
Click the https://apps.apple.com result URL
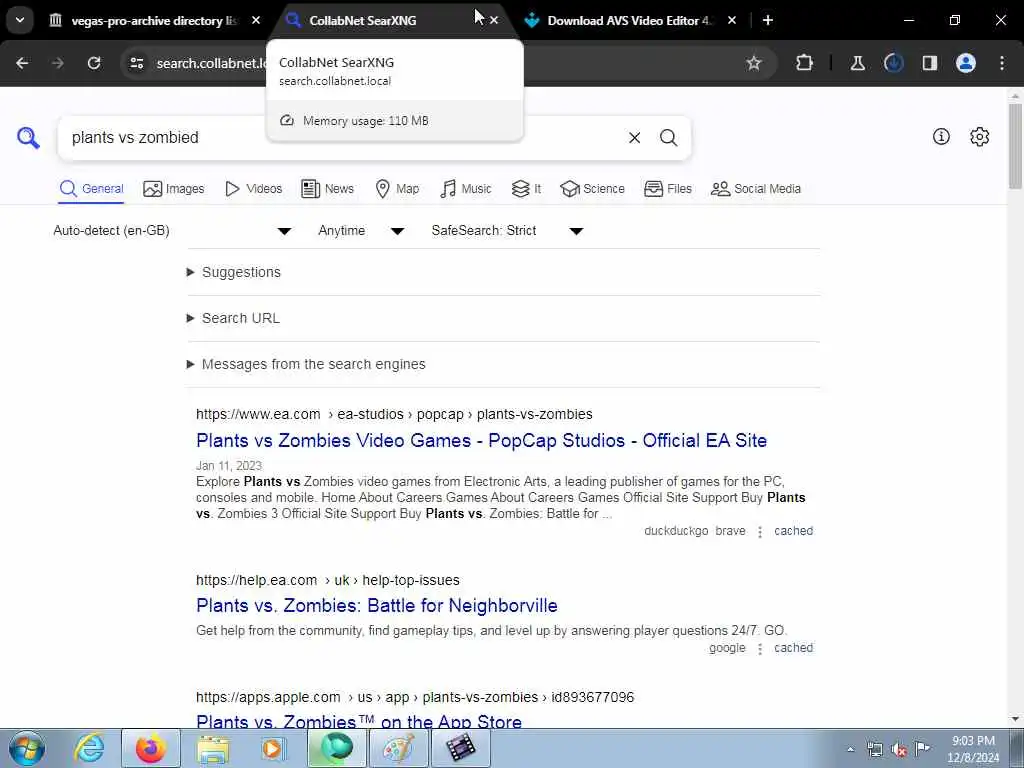click(x=415, y=697)
